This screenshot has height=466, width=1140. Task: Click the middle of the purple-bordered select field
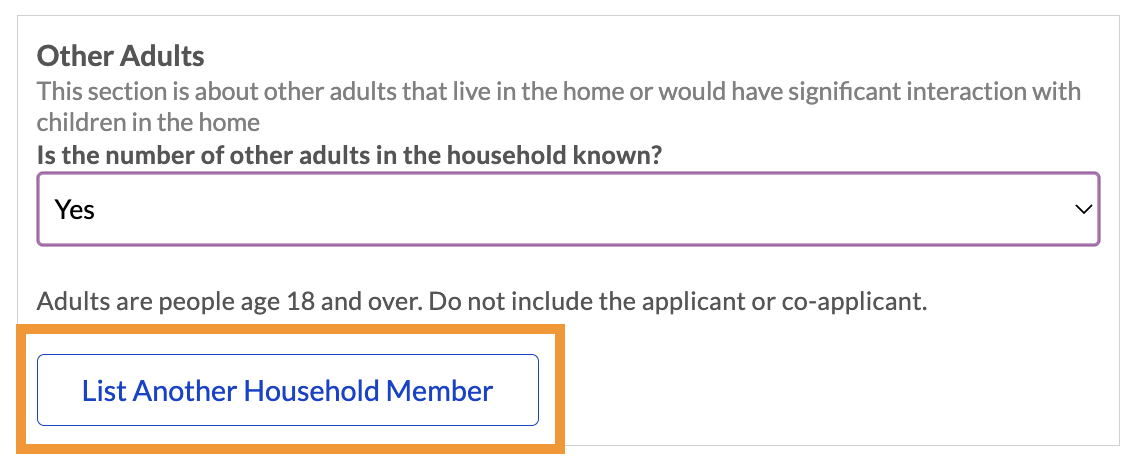pyautogui.click(x=568, y=209)
